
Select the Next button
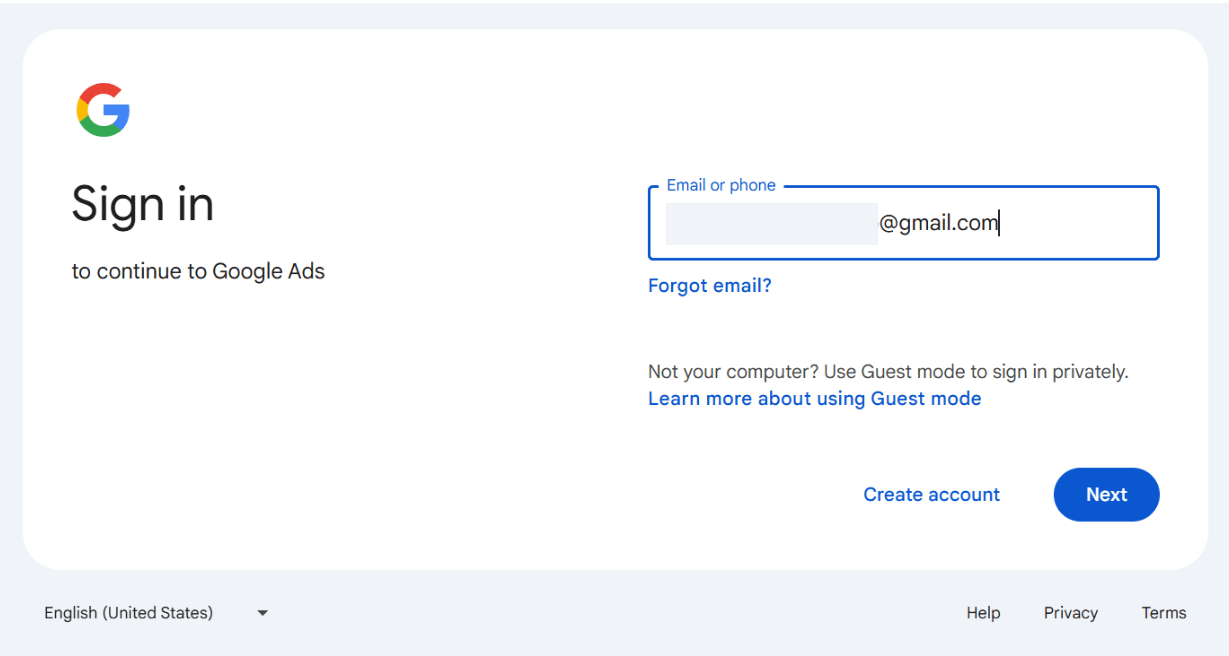pyautogui.click(x=1106, y=494)
